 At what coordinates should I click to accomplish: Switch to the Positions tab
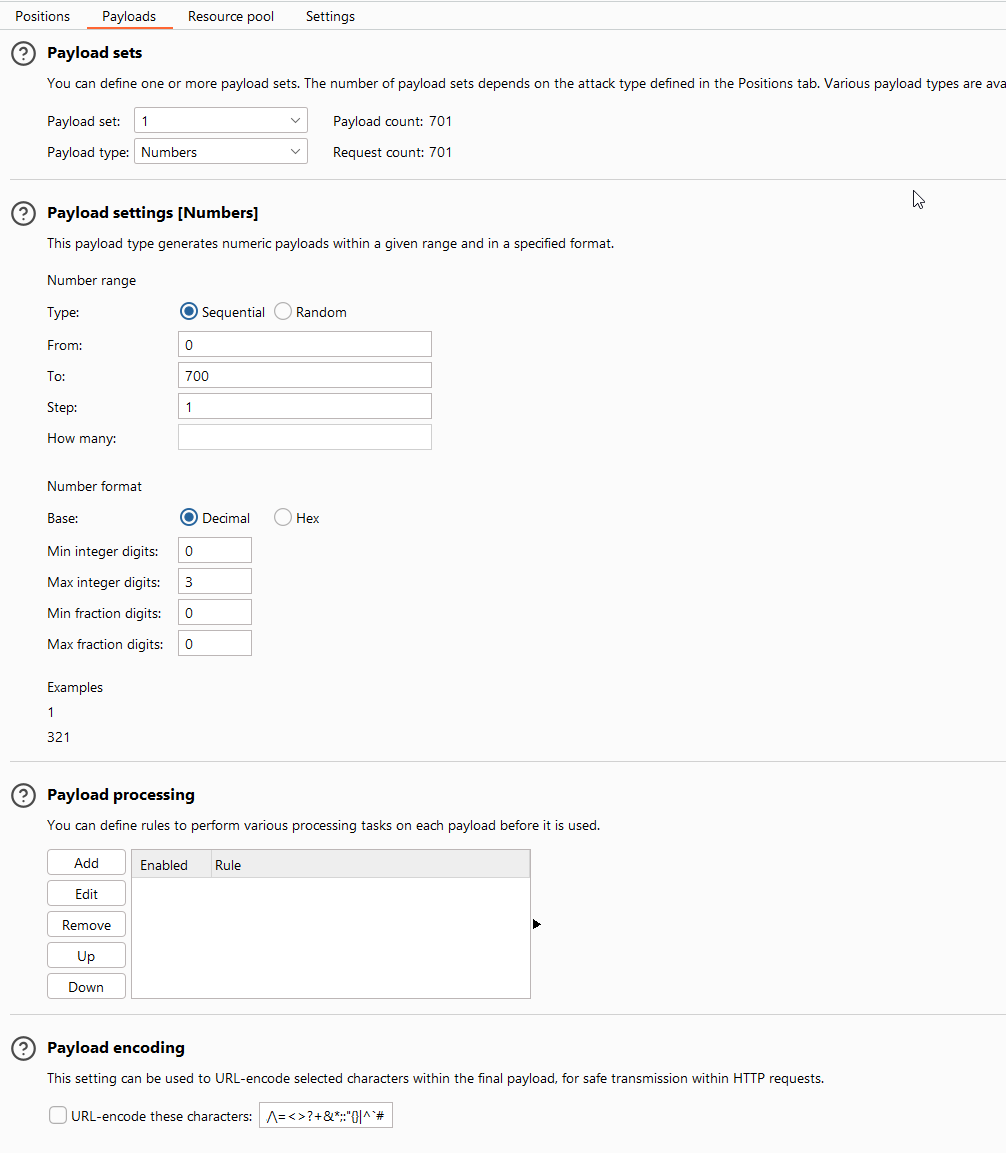[x=43, y=16]
